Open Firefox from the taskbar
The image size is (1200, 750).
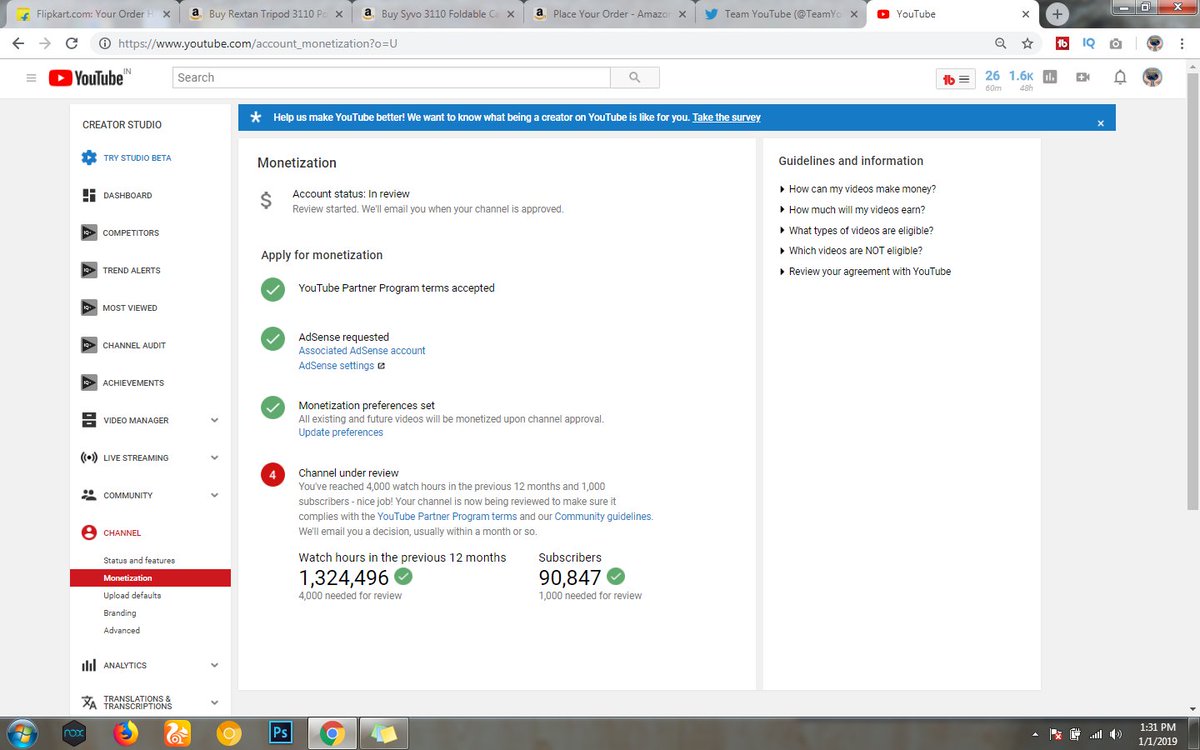(x=125, y=733)
